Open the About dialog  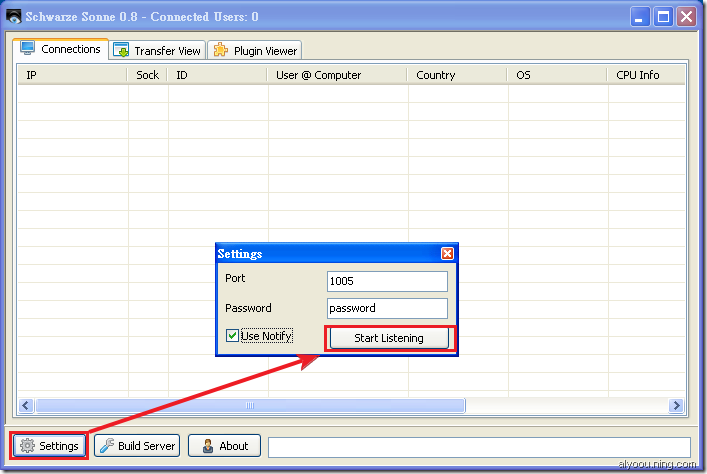pos(225,446)
